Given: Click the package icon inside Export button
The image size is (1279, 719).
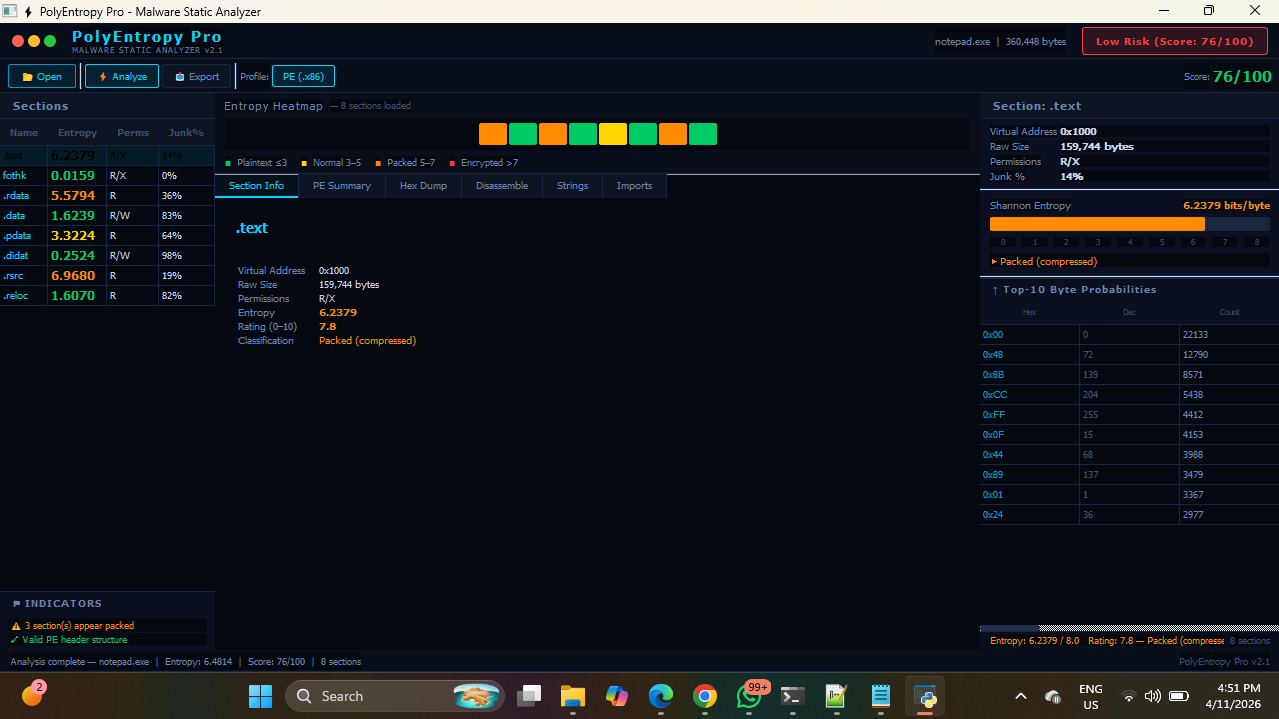Looking at the screenshot, I should coord(180,76).
